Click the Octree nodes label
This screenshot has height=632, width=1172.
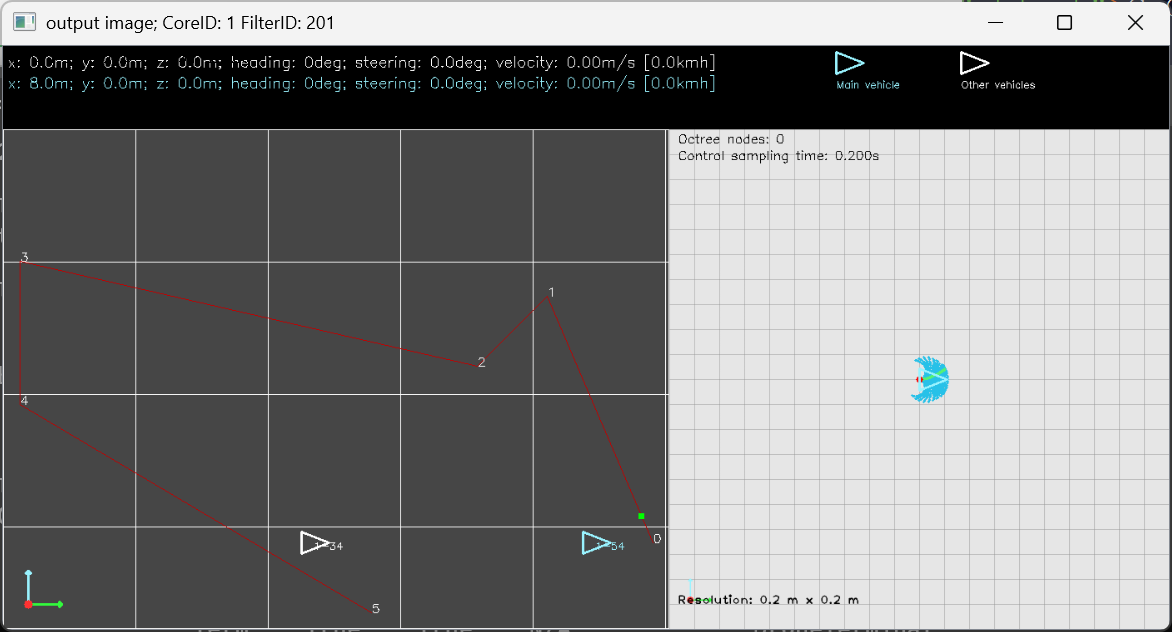(x=731, y=139)
